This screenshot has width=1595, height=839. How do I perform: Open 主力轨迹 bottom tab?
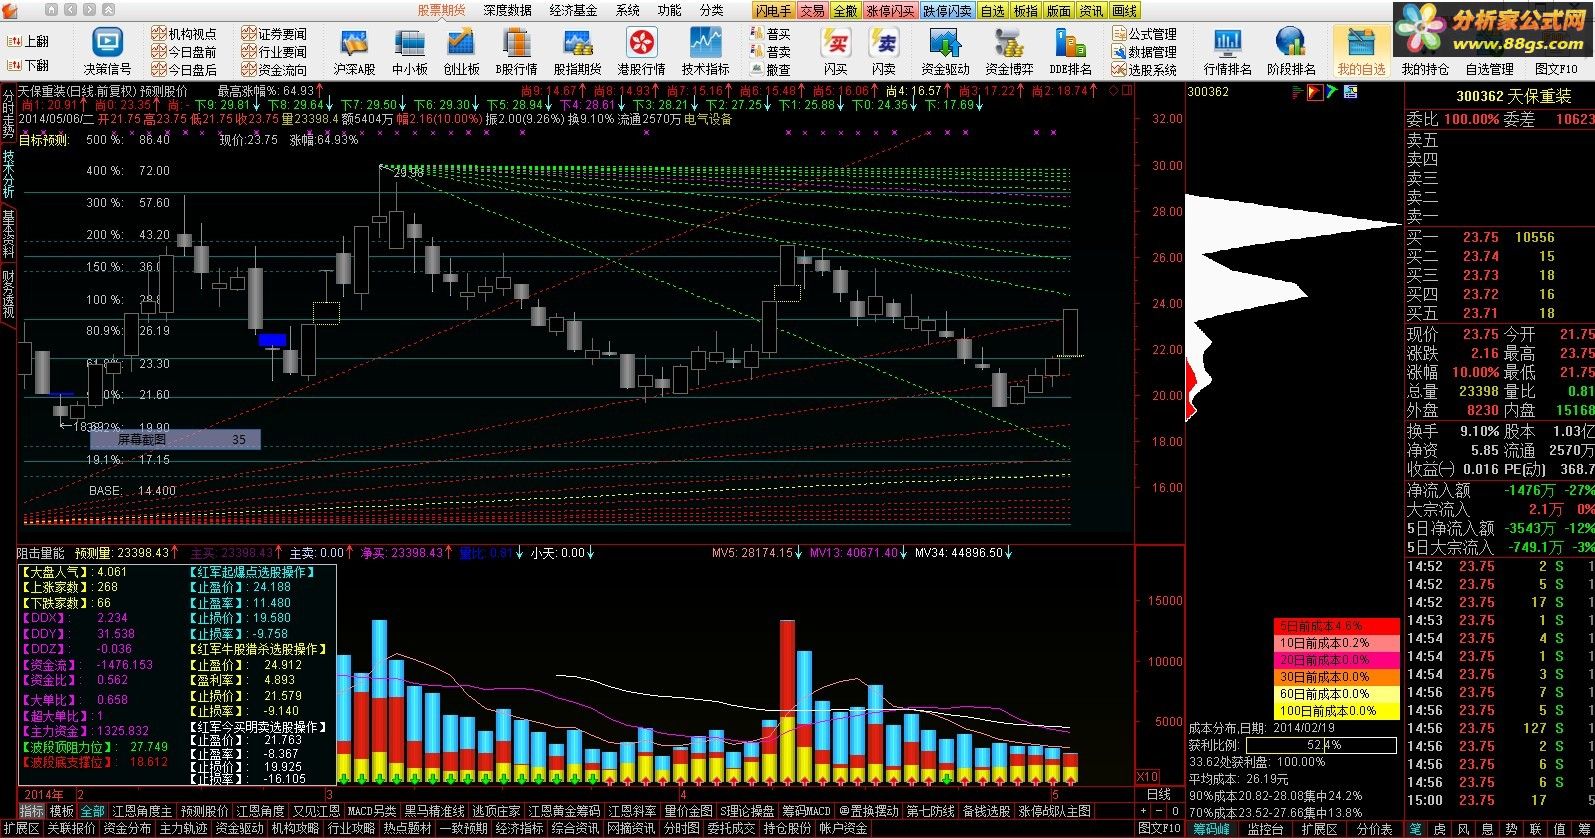183,829
